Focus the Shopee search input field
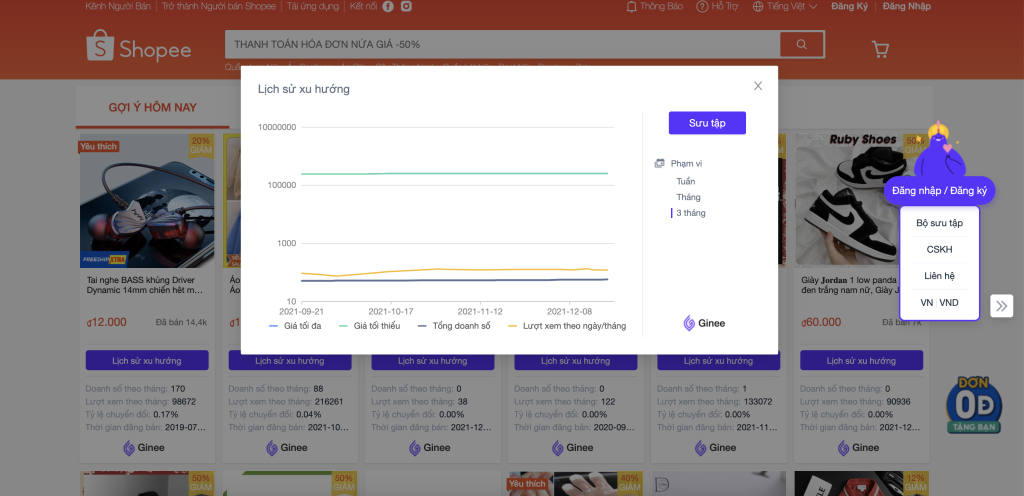This screenshot has height=496, width=1024. coord(502,44)
